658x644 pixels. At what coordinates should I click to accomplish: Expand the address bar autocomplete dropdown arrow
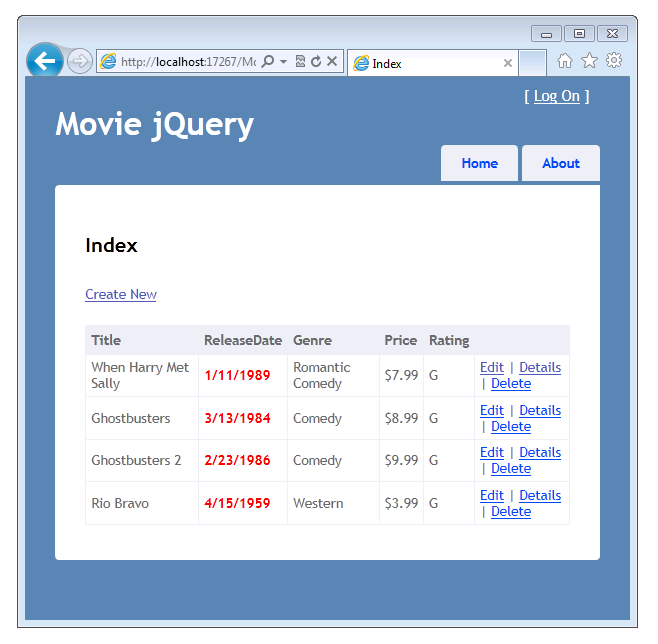tap(283, 62)
